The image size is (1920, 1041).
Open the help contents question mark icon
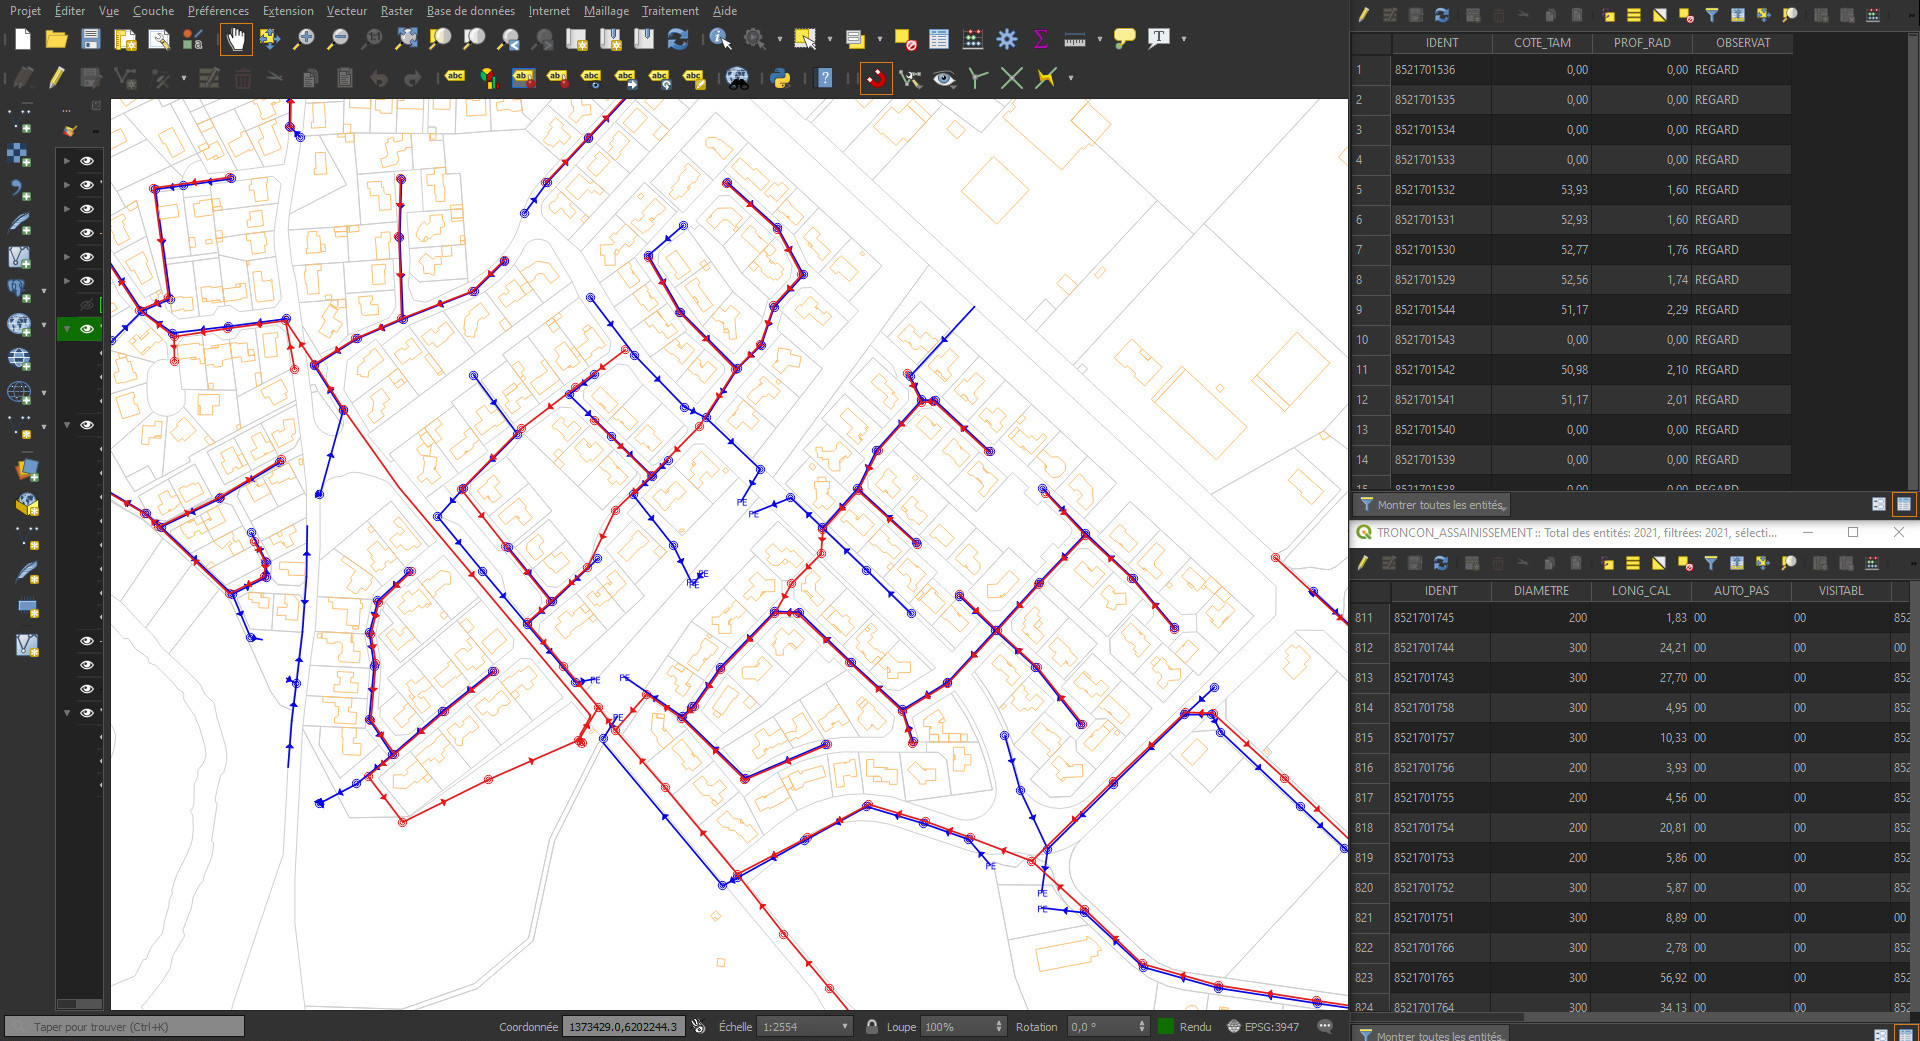tap(825, 78)
